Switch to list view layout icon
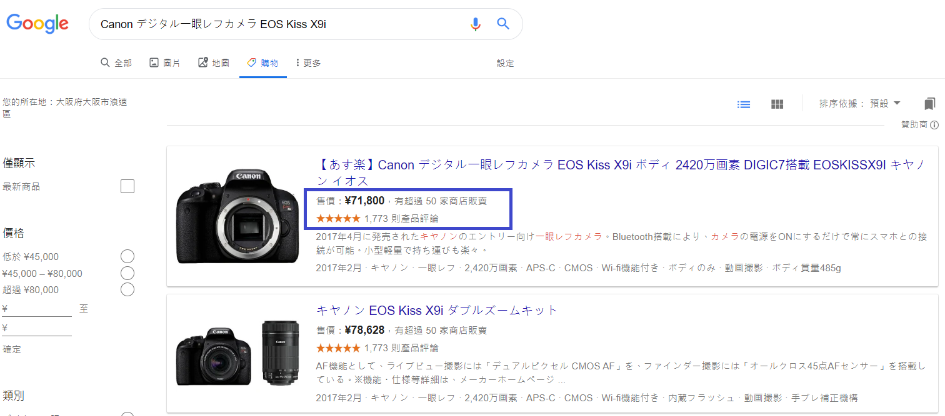Viewport: 945px width, 416px height. point(744,104)
